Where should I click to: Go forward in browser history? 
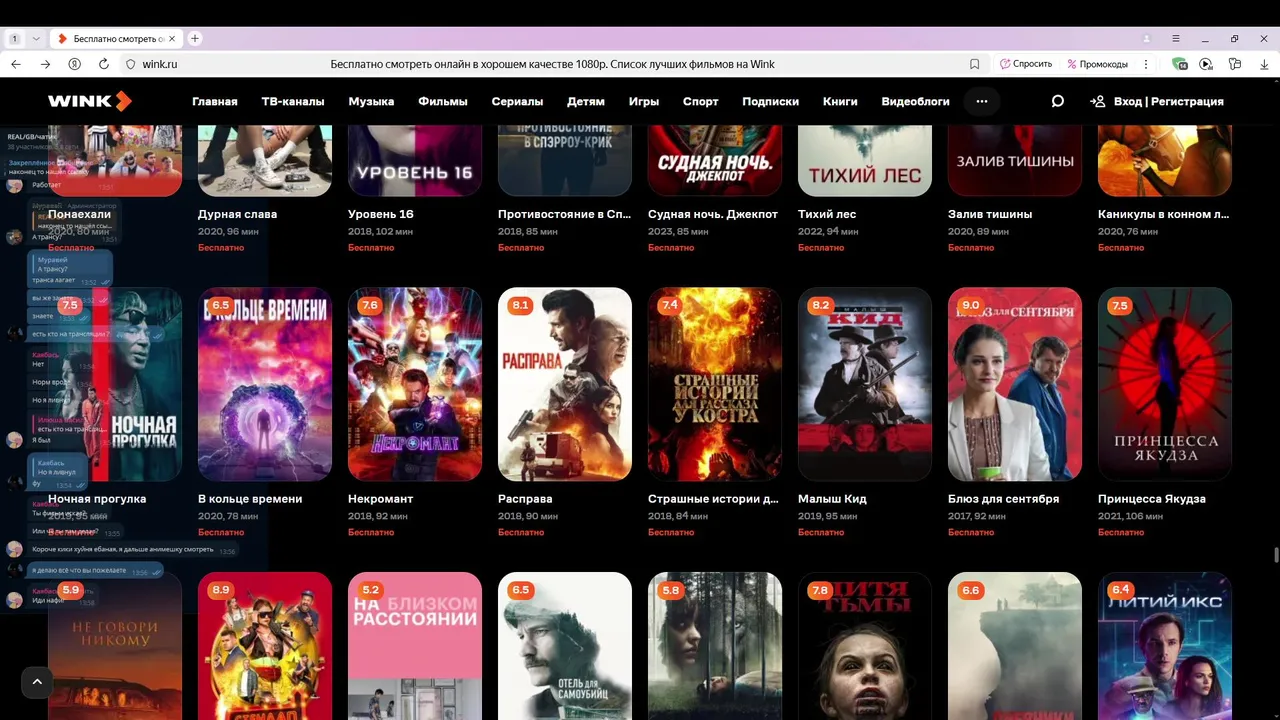point(45,64)
